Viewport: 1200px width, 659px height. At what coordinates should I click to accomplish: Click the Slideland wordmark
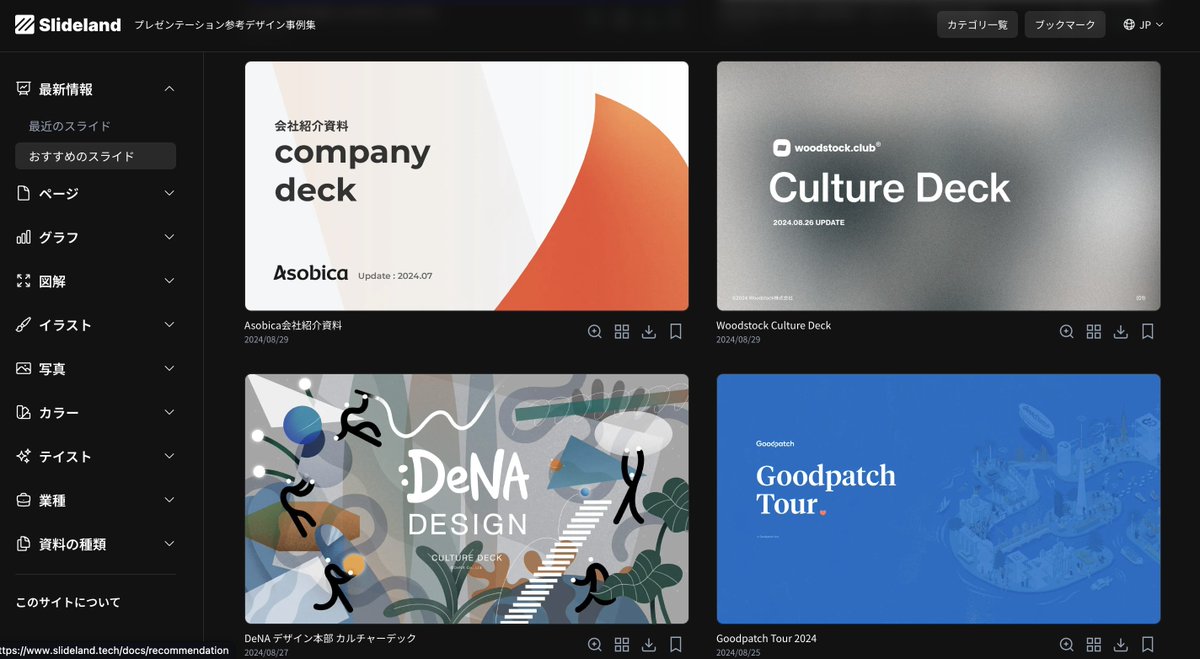click(x=80, y=25)
